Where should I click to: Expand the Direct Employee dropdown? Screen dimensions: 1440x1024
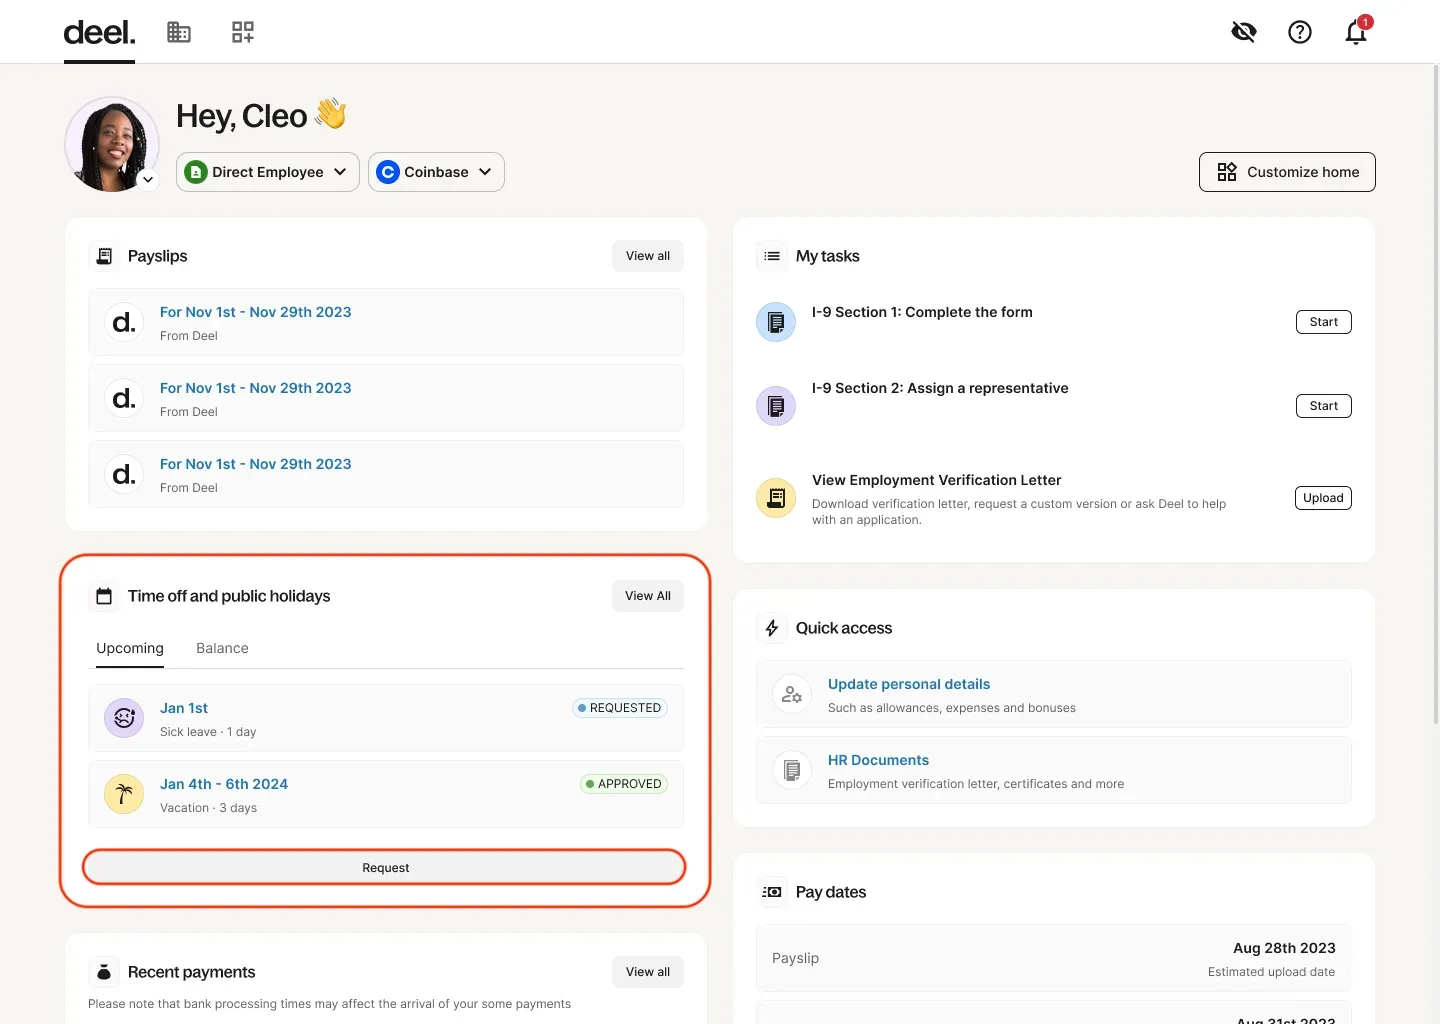point(268,172)
